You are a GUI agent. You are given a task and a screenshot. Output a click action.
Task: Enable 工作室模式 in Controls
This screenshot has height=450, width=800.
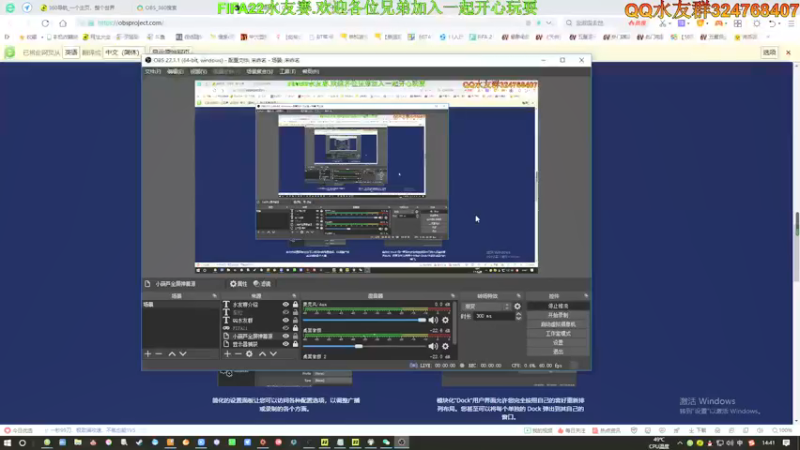[x=558, y=334]
